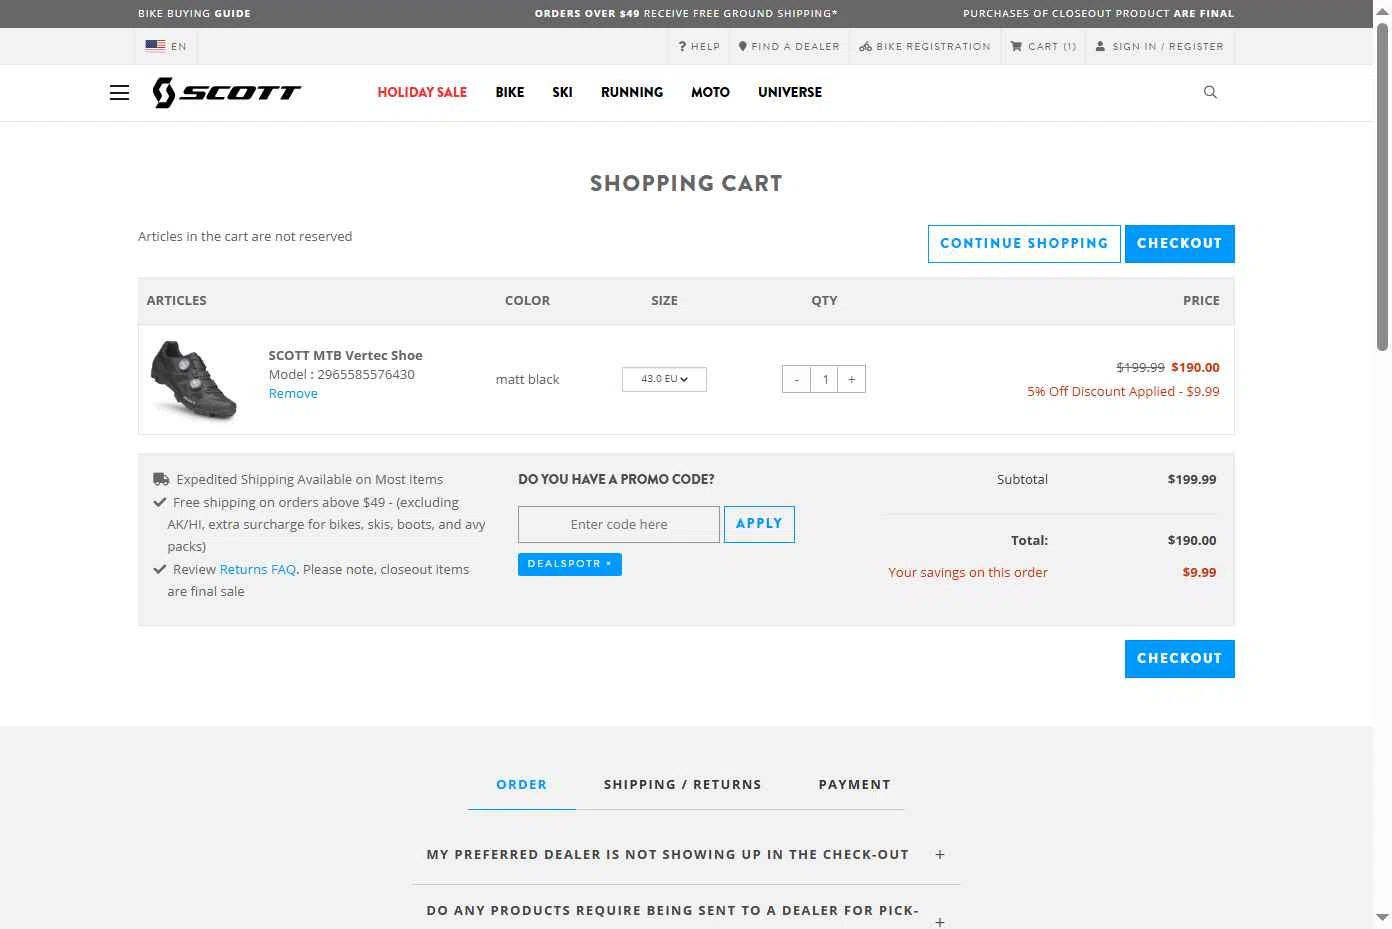Increase quantity with plus button
1392x929 pixels.
click(852, 380)
